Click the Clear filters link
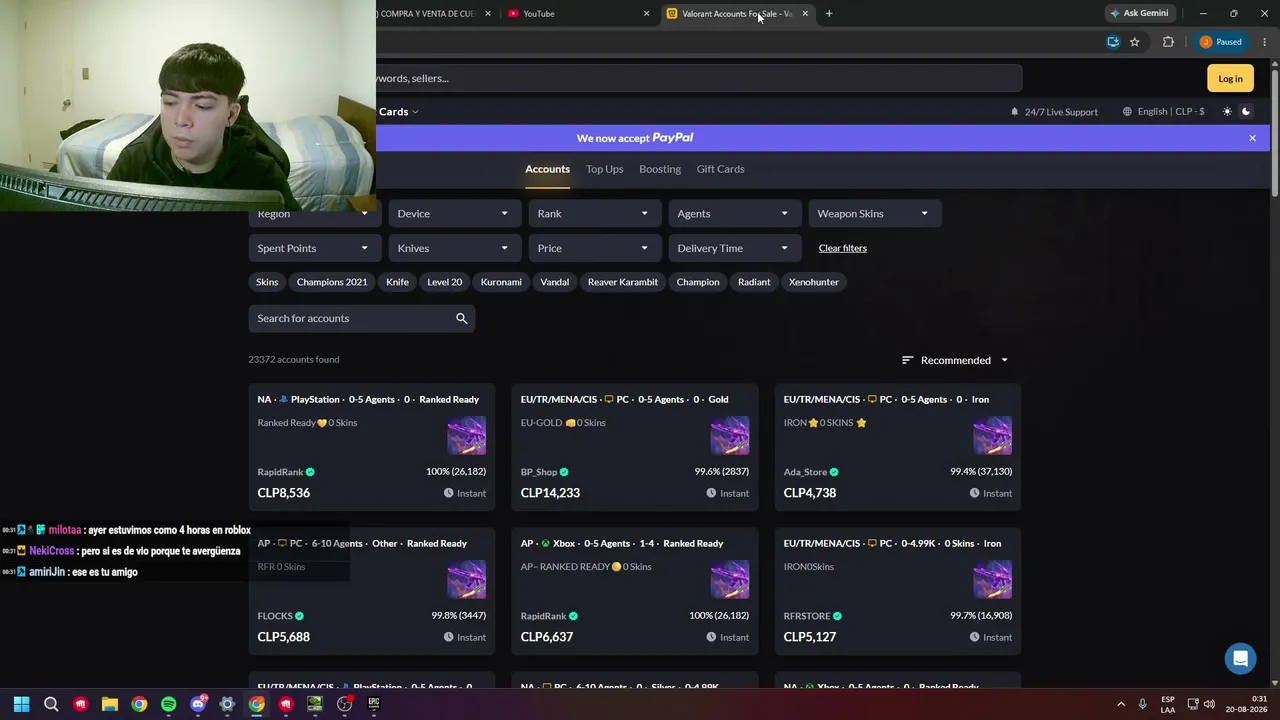This screenshot has height=720, width=1280. click(843, 248)
